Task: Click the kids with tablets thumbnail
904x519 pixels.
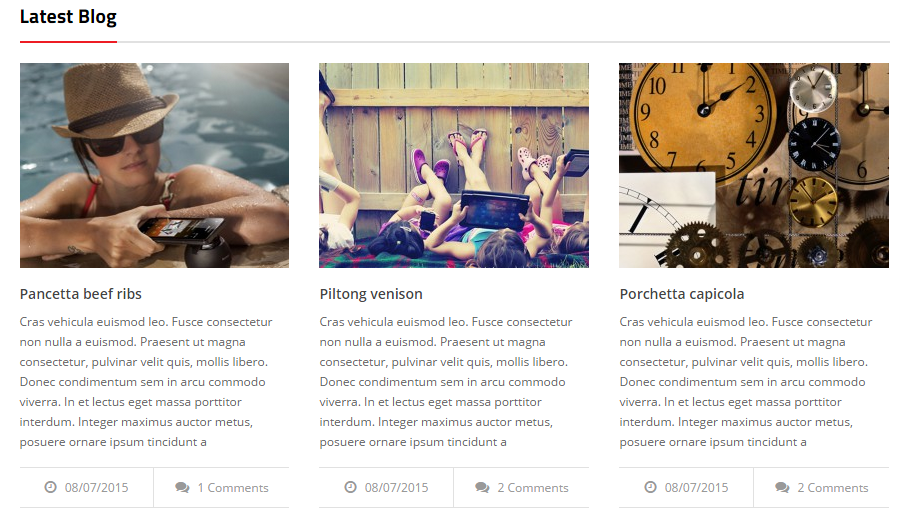Action: click(x=454, y=166)
